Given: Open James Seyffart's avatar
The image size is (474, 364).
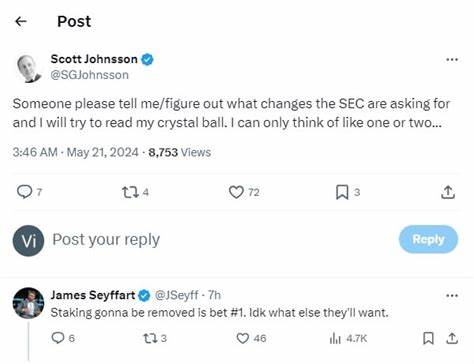Looking at the screenshot, I should [28, 303].
